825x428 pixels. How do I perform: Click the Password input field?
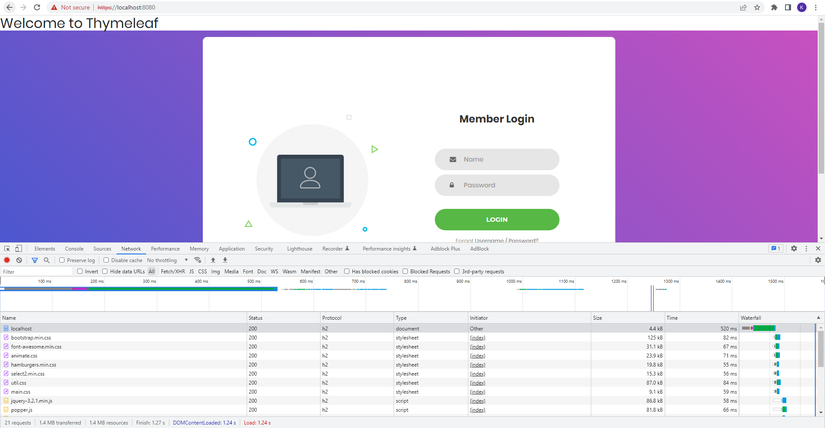[497, 185]
